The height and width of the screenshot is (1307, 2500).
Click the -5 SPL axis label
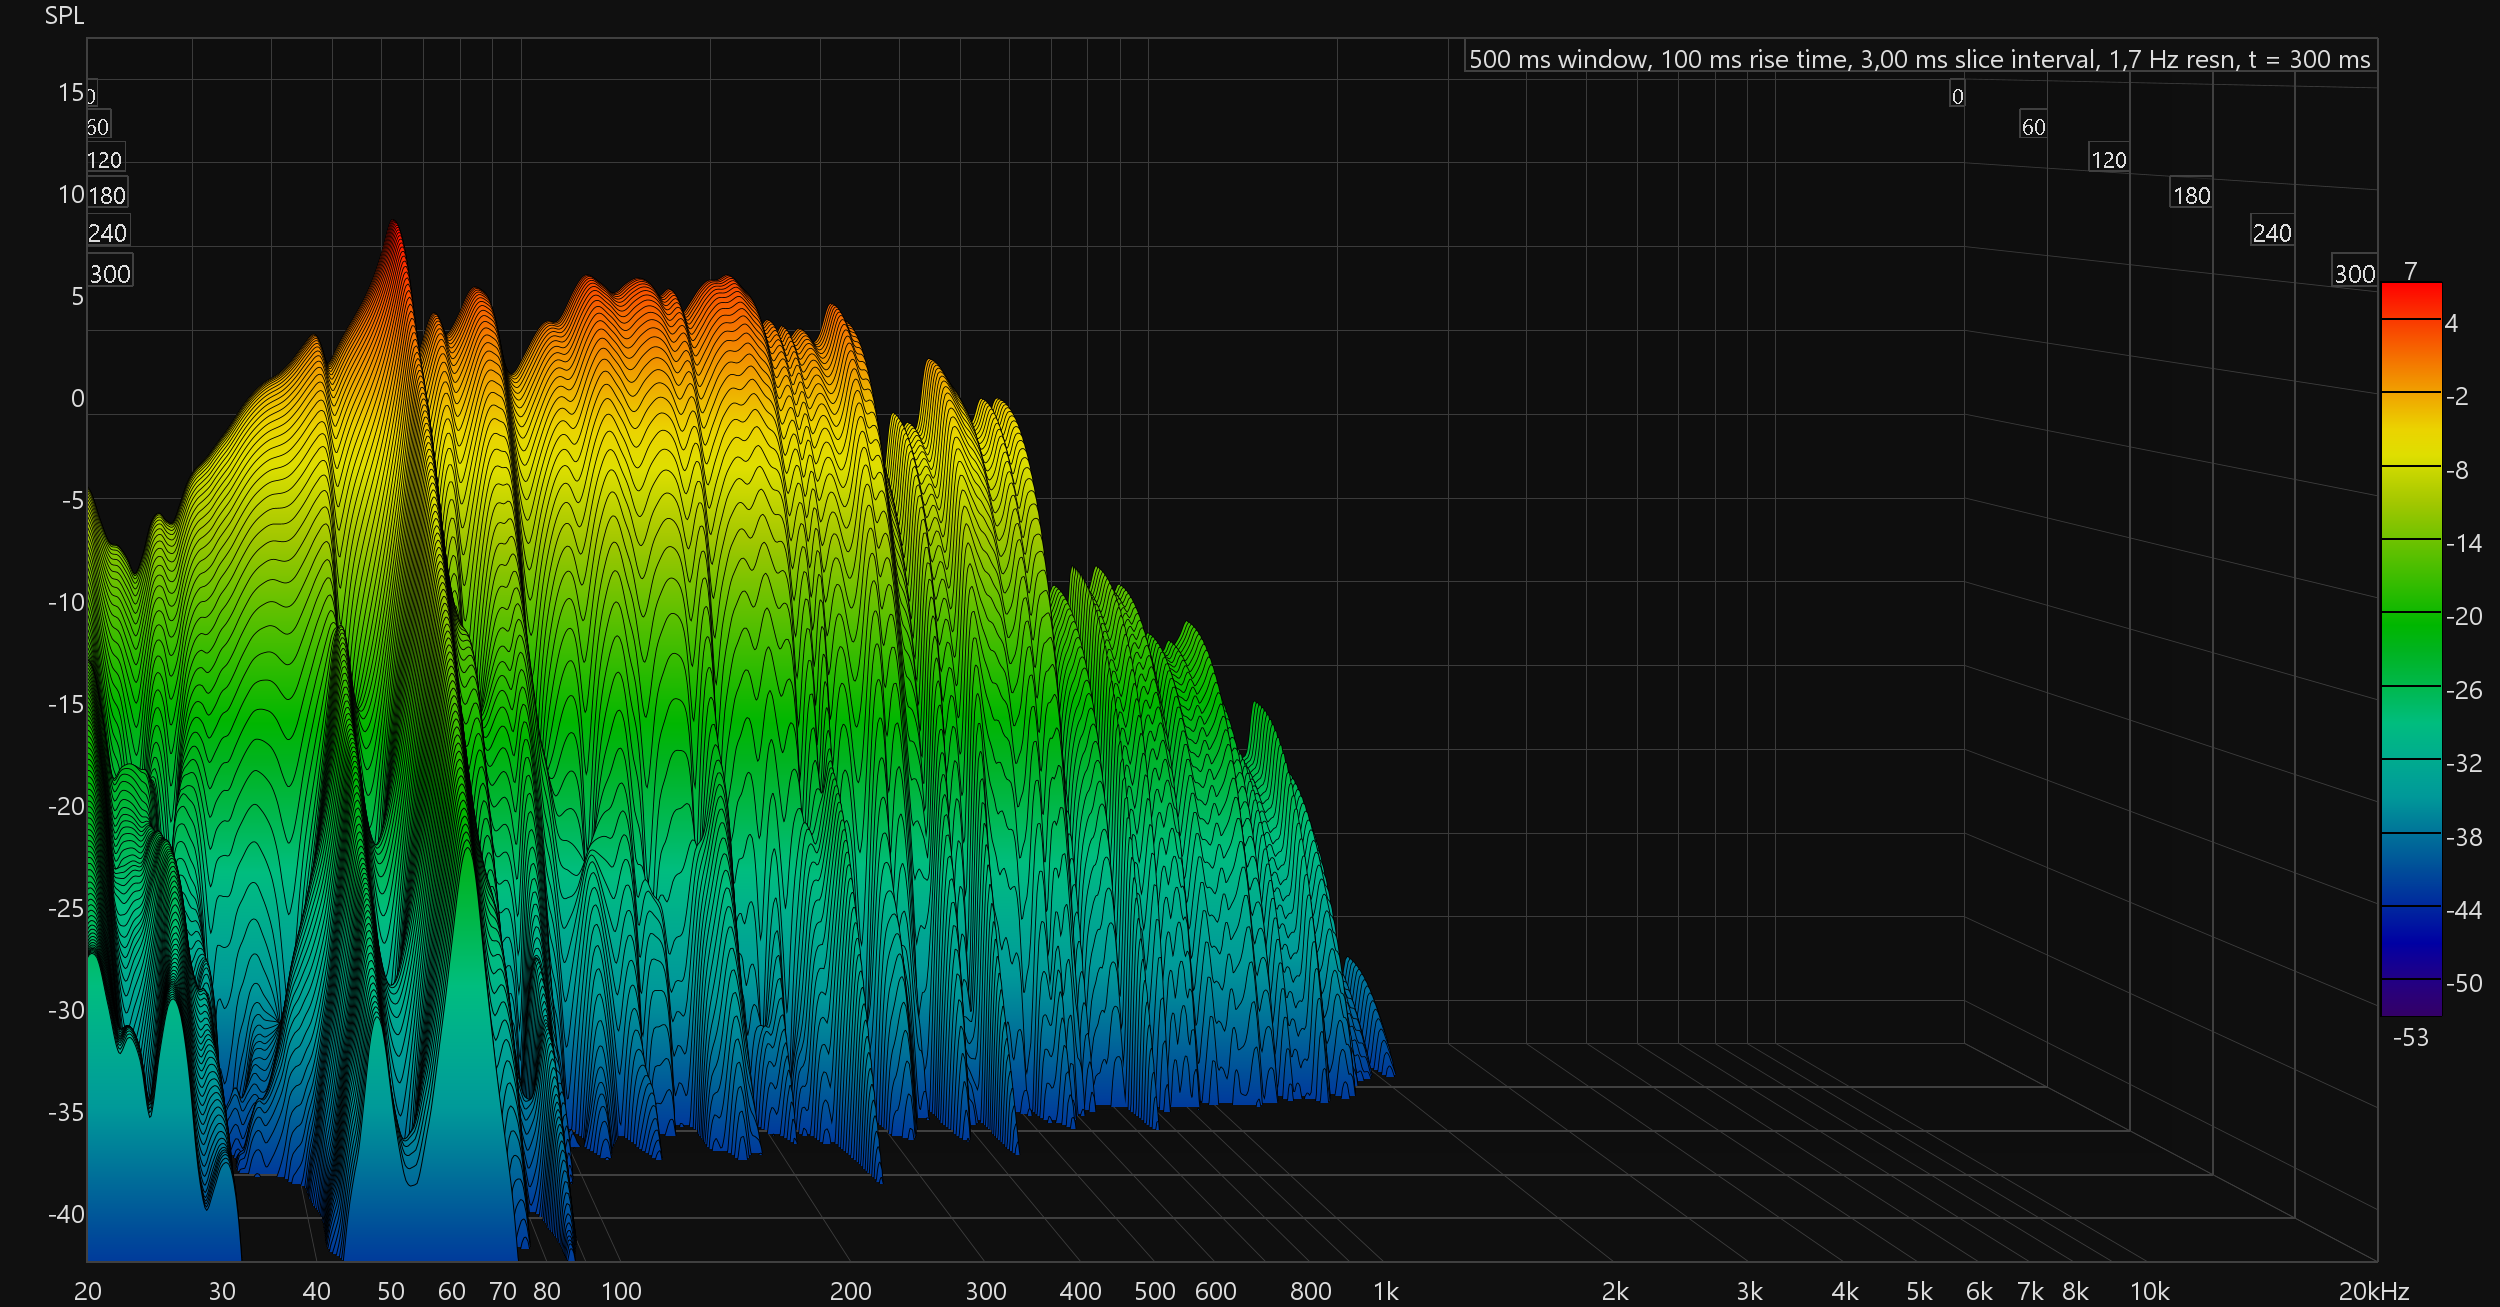73,501
